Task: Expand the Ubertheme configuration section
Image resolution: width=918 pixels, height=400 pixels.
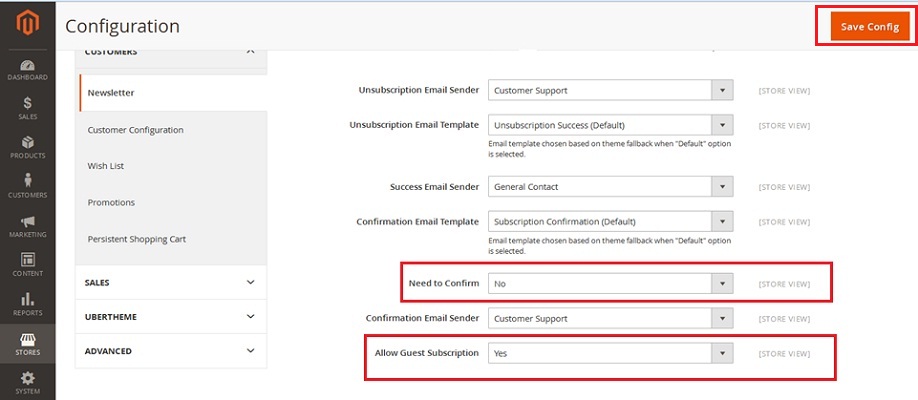Action: coord(172,317)
